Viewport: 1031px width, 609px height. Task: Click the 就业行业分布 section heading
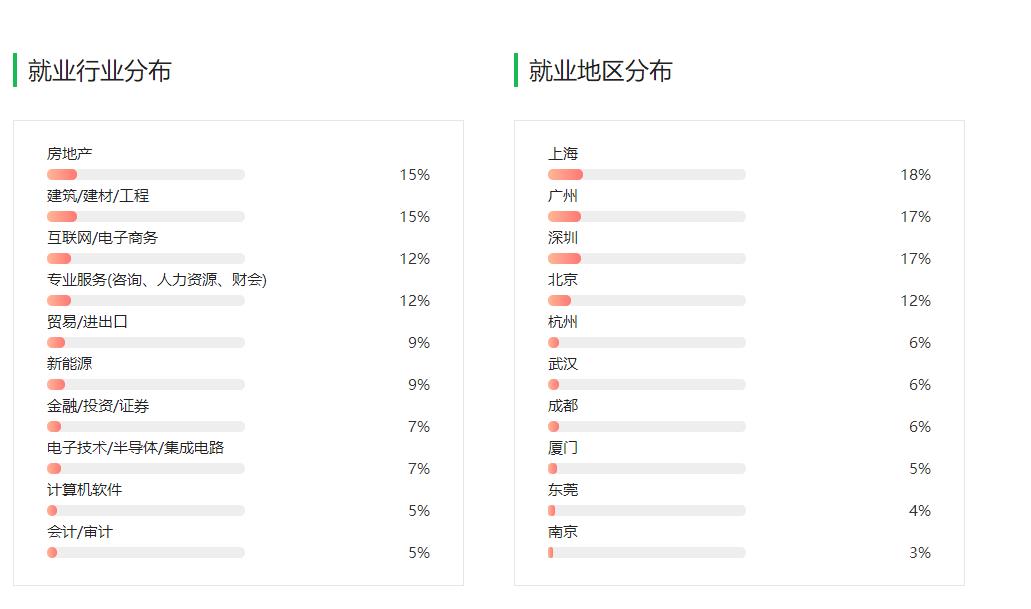[x=99, y=71]
